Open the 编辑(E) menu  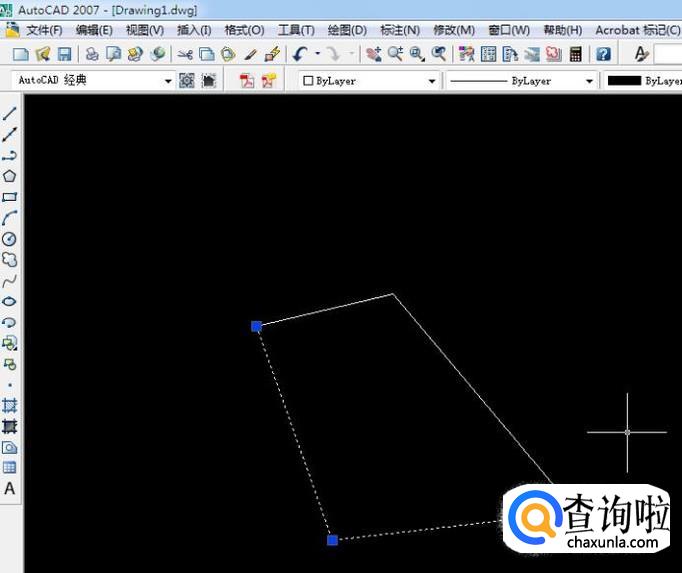pos(94,30)
